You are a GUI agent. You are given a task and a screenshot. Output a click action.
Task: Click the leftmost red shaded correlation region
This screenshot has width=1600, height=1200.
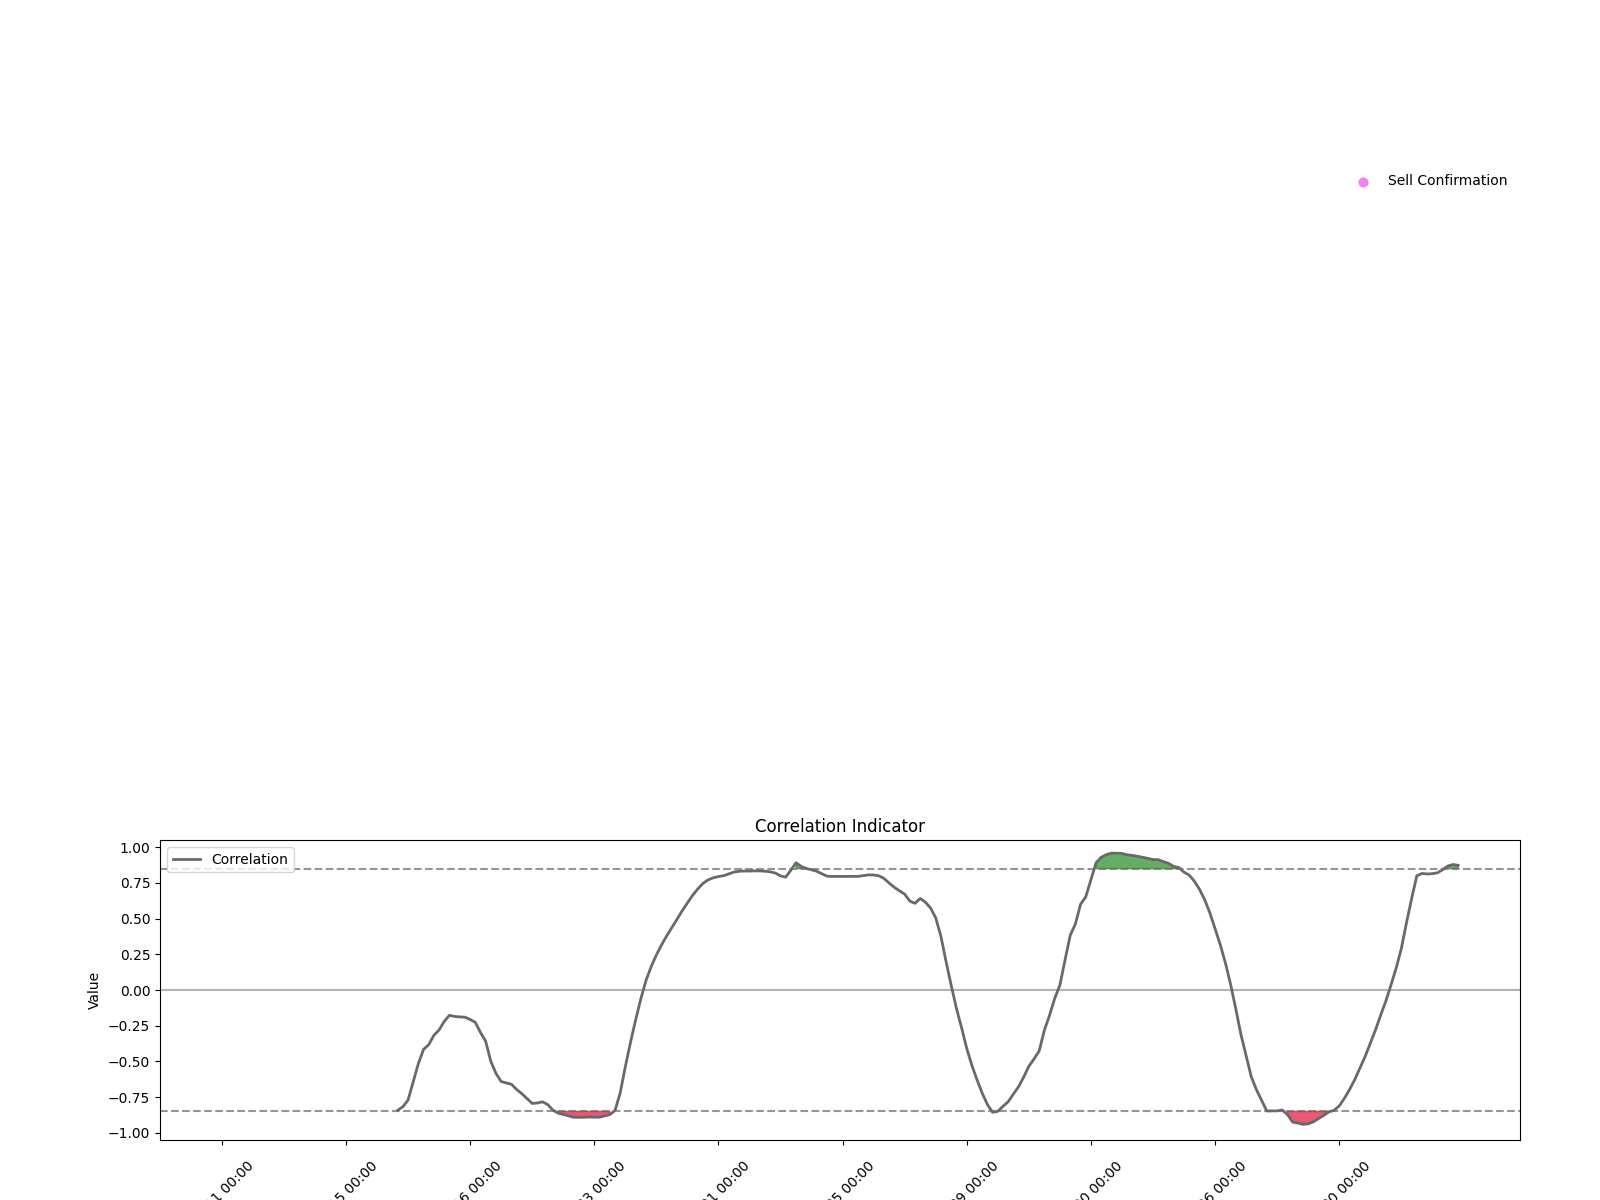585,1114
